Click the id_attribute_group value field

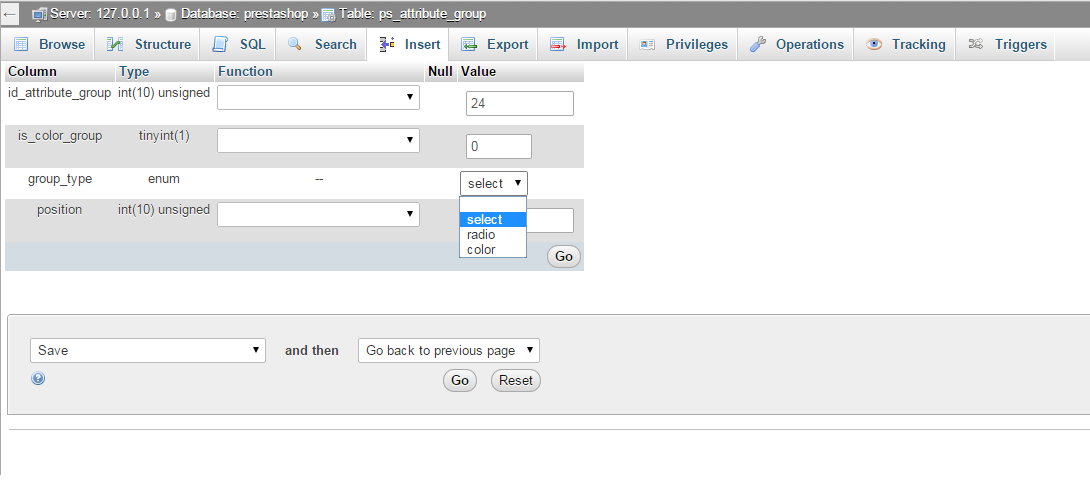tap(520, 104)
